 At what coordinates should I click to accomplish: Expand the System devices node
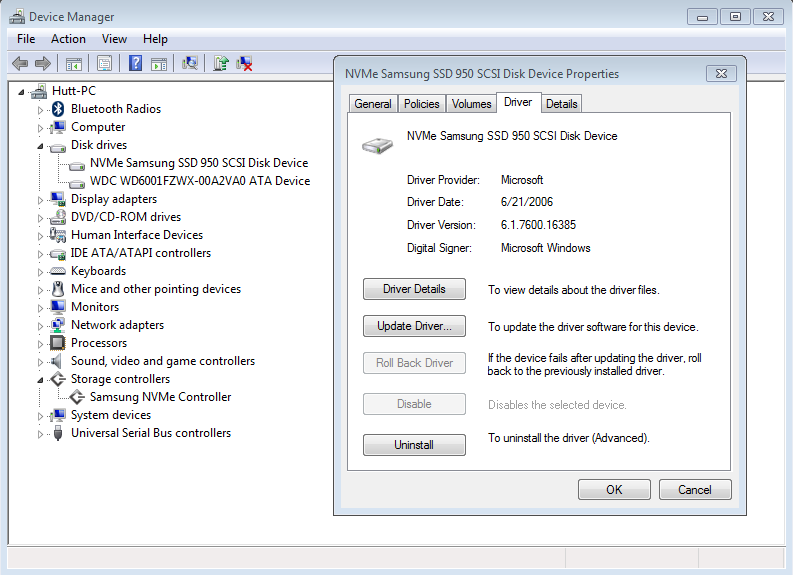click(40, 416)
